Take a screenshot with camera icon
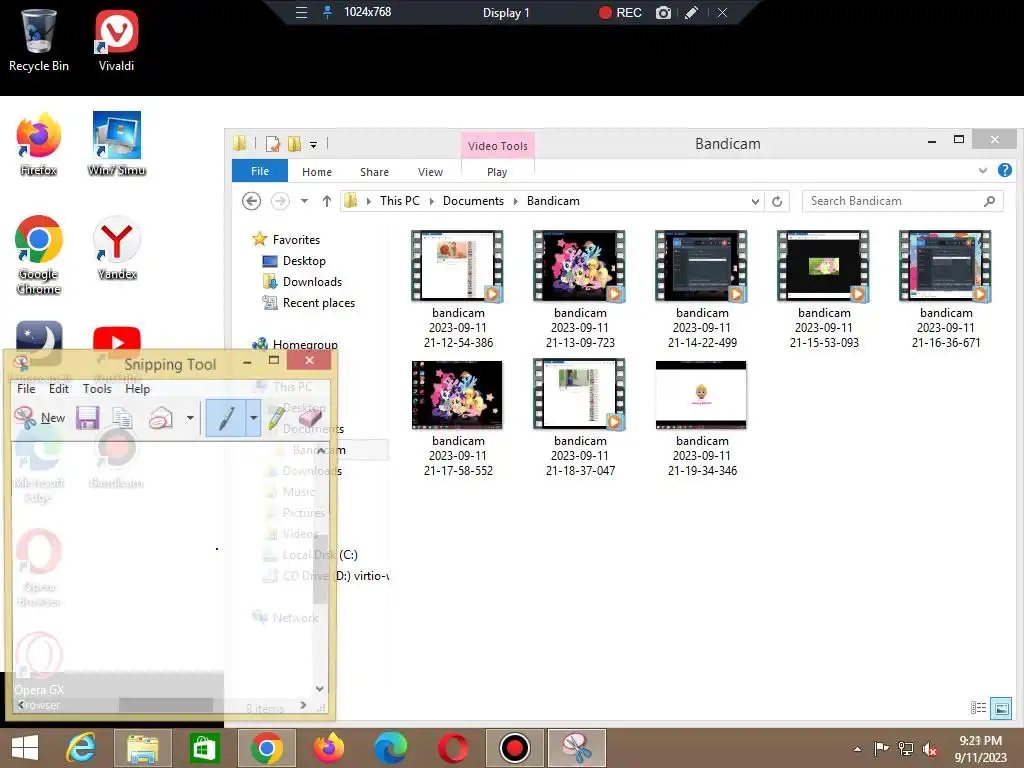Screen dimensions: 1024x768 pos(663,12)
